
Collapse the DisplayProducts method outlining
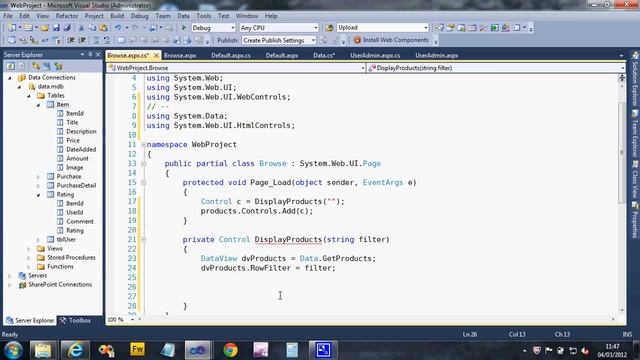(x=143, y=240)
